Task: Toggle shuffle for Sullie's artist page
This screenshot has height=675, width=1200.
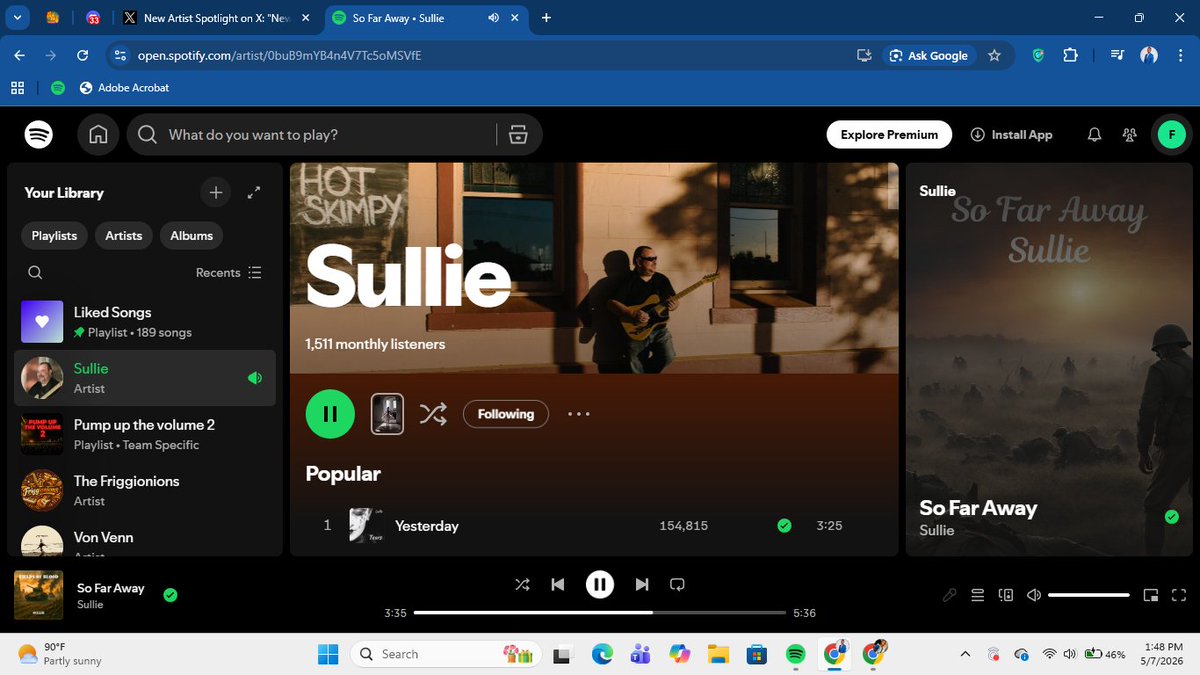Action: pyautogui.click(x=433, y=414)
